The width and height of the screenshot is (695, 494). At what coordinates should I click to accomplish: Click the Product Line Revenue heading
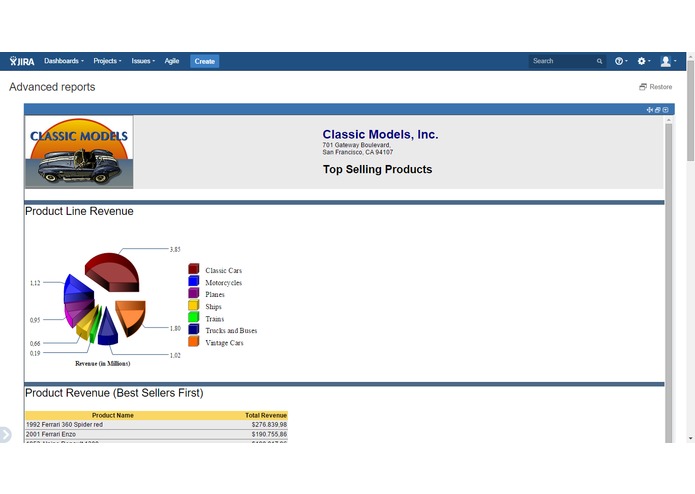pos(79,211)
